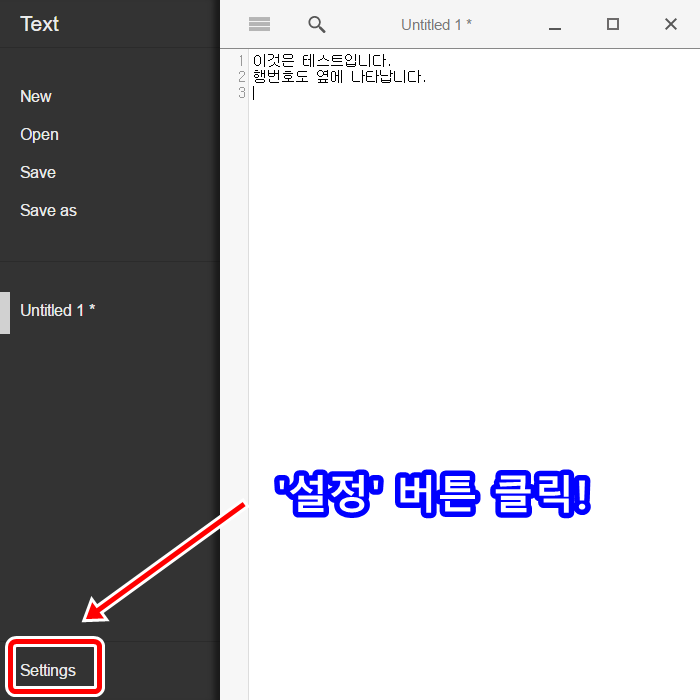Click the Text app title in sidebar
The image size is (700, 700).
tap(39, 24)
